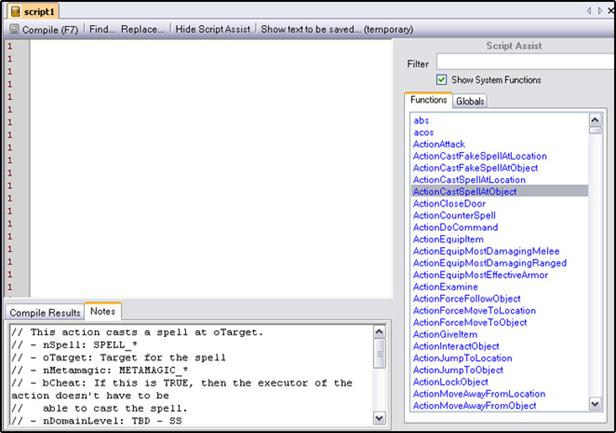
Task: Open the Notes tab
Action: click(x=103, y=311)
